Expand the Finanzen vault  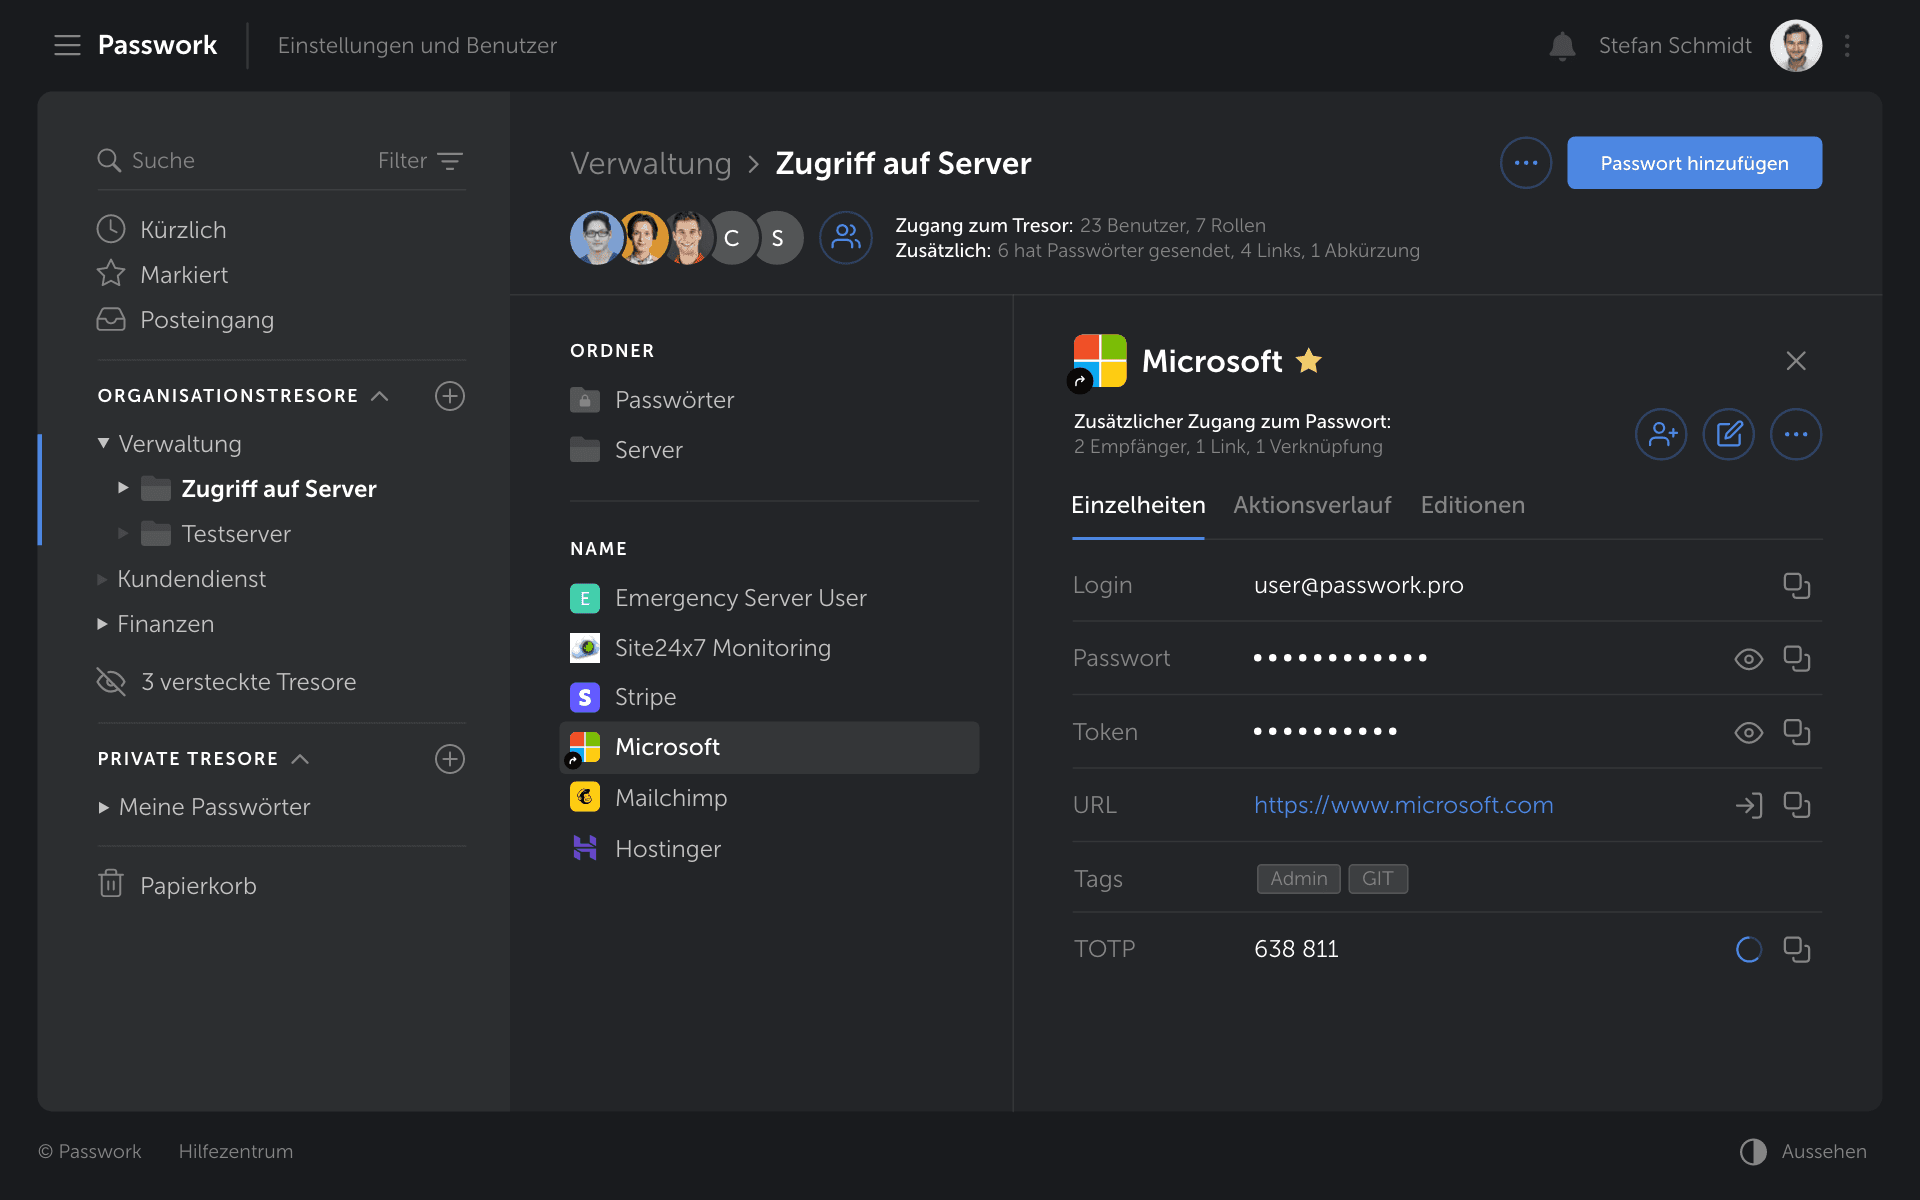102,624
